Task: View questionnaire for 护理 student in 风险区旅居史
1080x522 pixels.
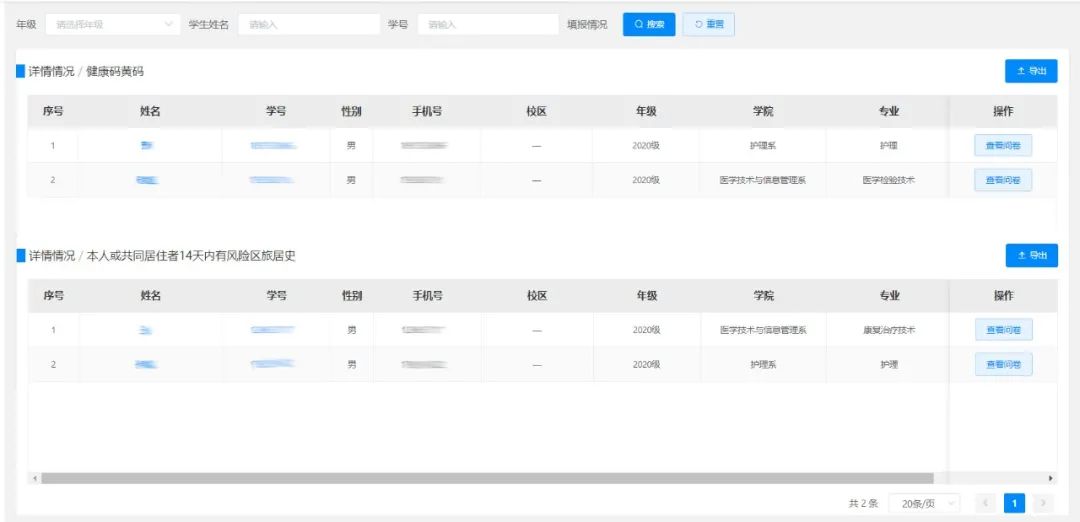Action: tap(1003, 365)
